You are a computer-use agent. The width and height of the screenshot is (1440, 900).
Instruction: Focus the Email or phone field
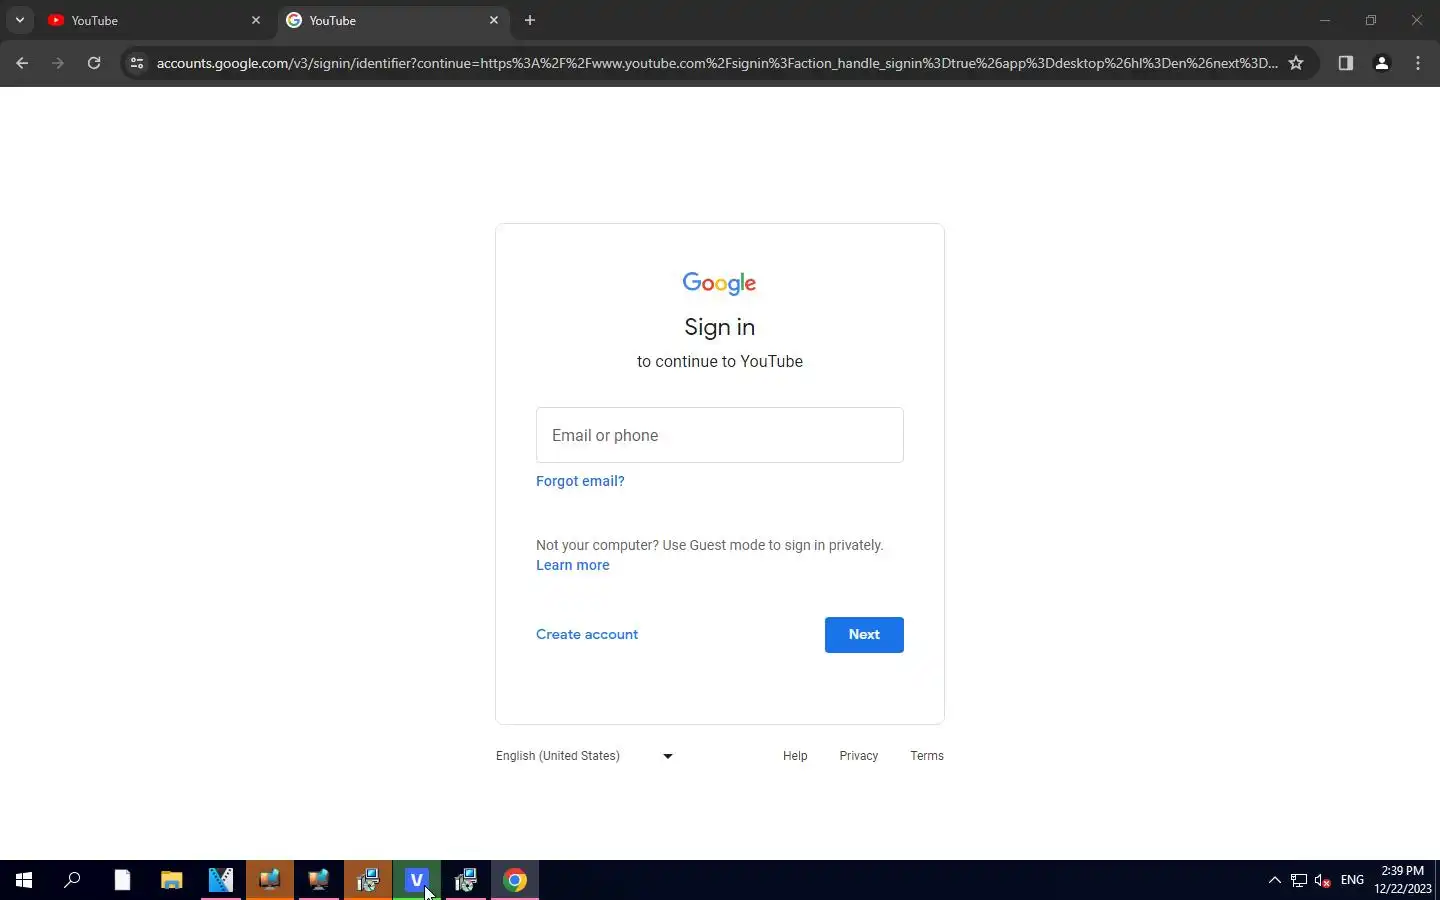(720, 435)
